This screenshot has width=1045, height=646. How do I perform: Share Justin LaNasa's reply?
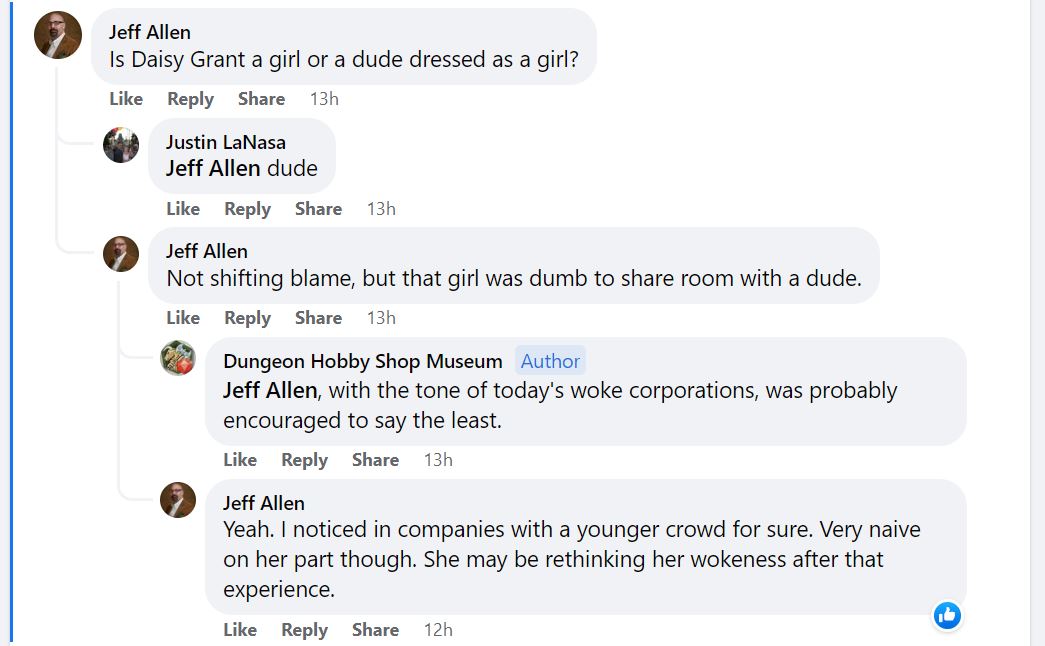318,209
